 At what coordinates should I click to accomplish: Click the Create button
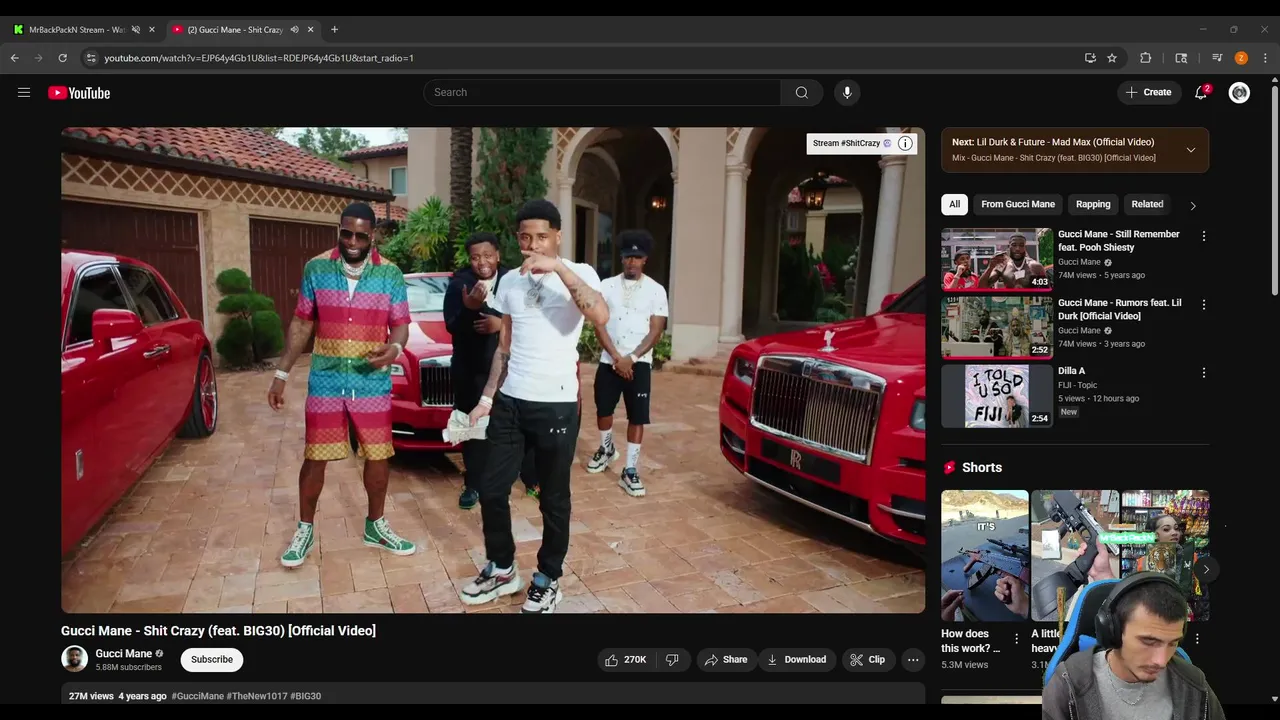pyautogui.click(x=1148, y=93)
